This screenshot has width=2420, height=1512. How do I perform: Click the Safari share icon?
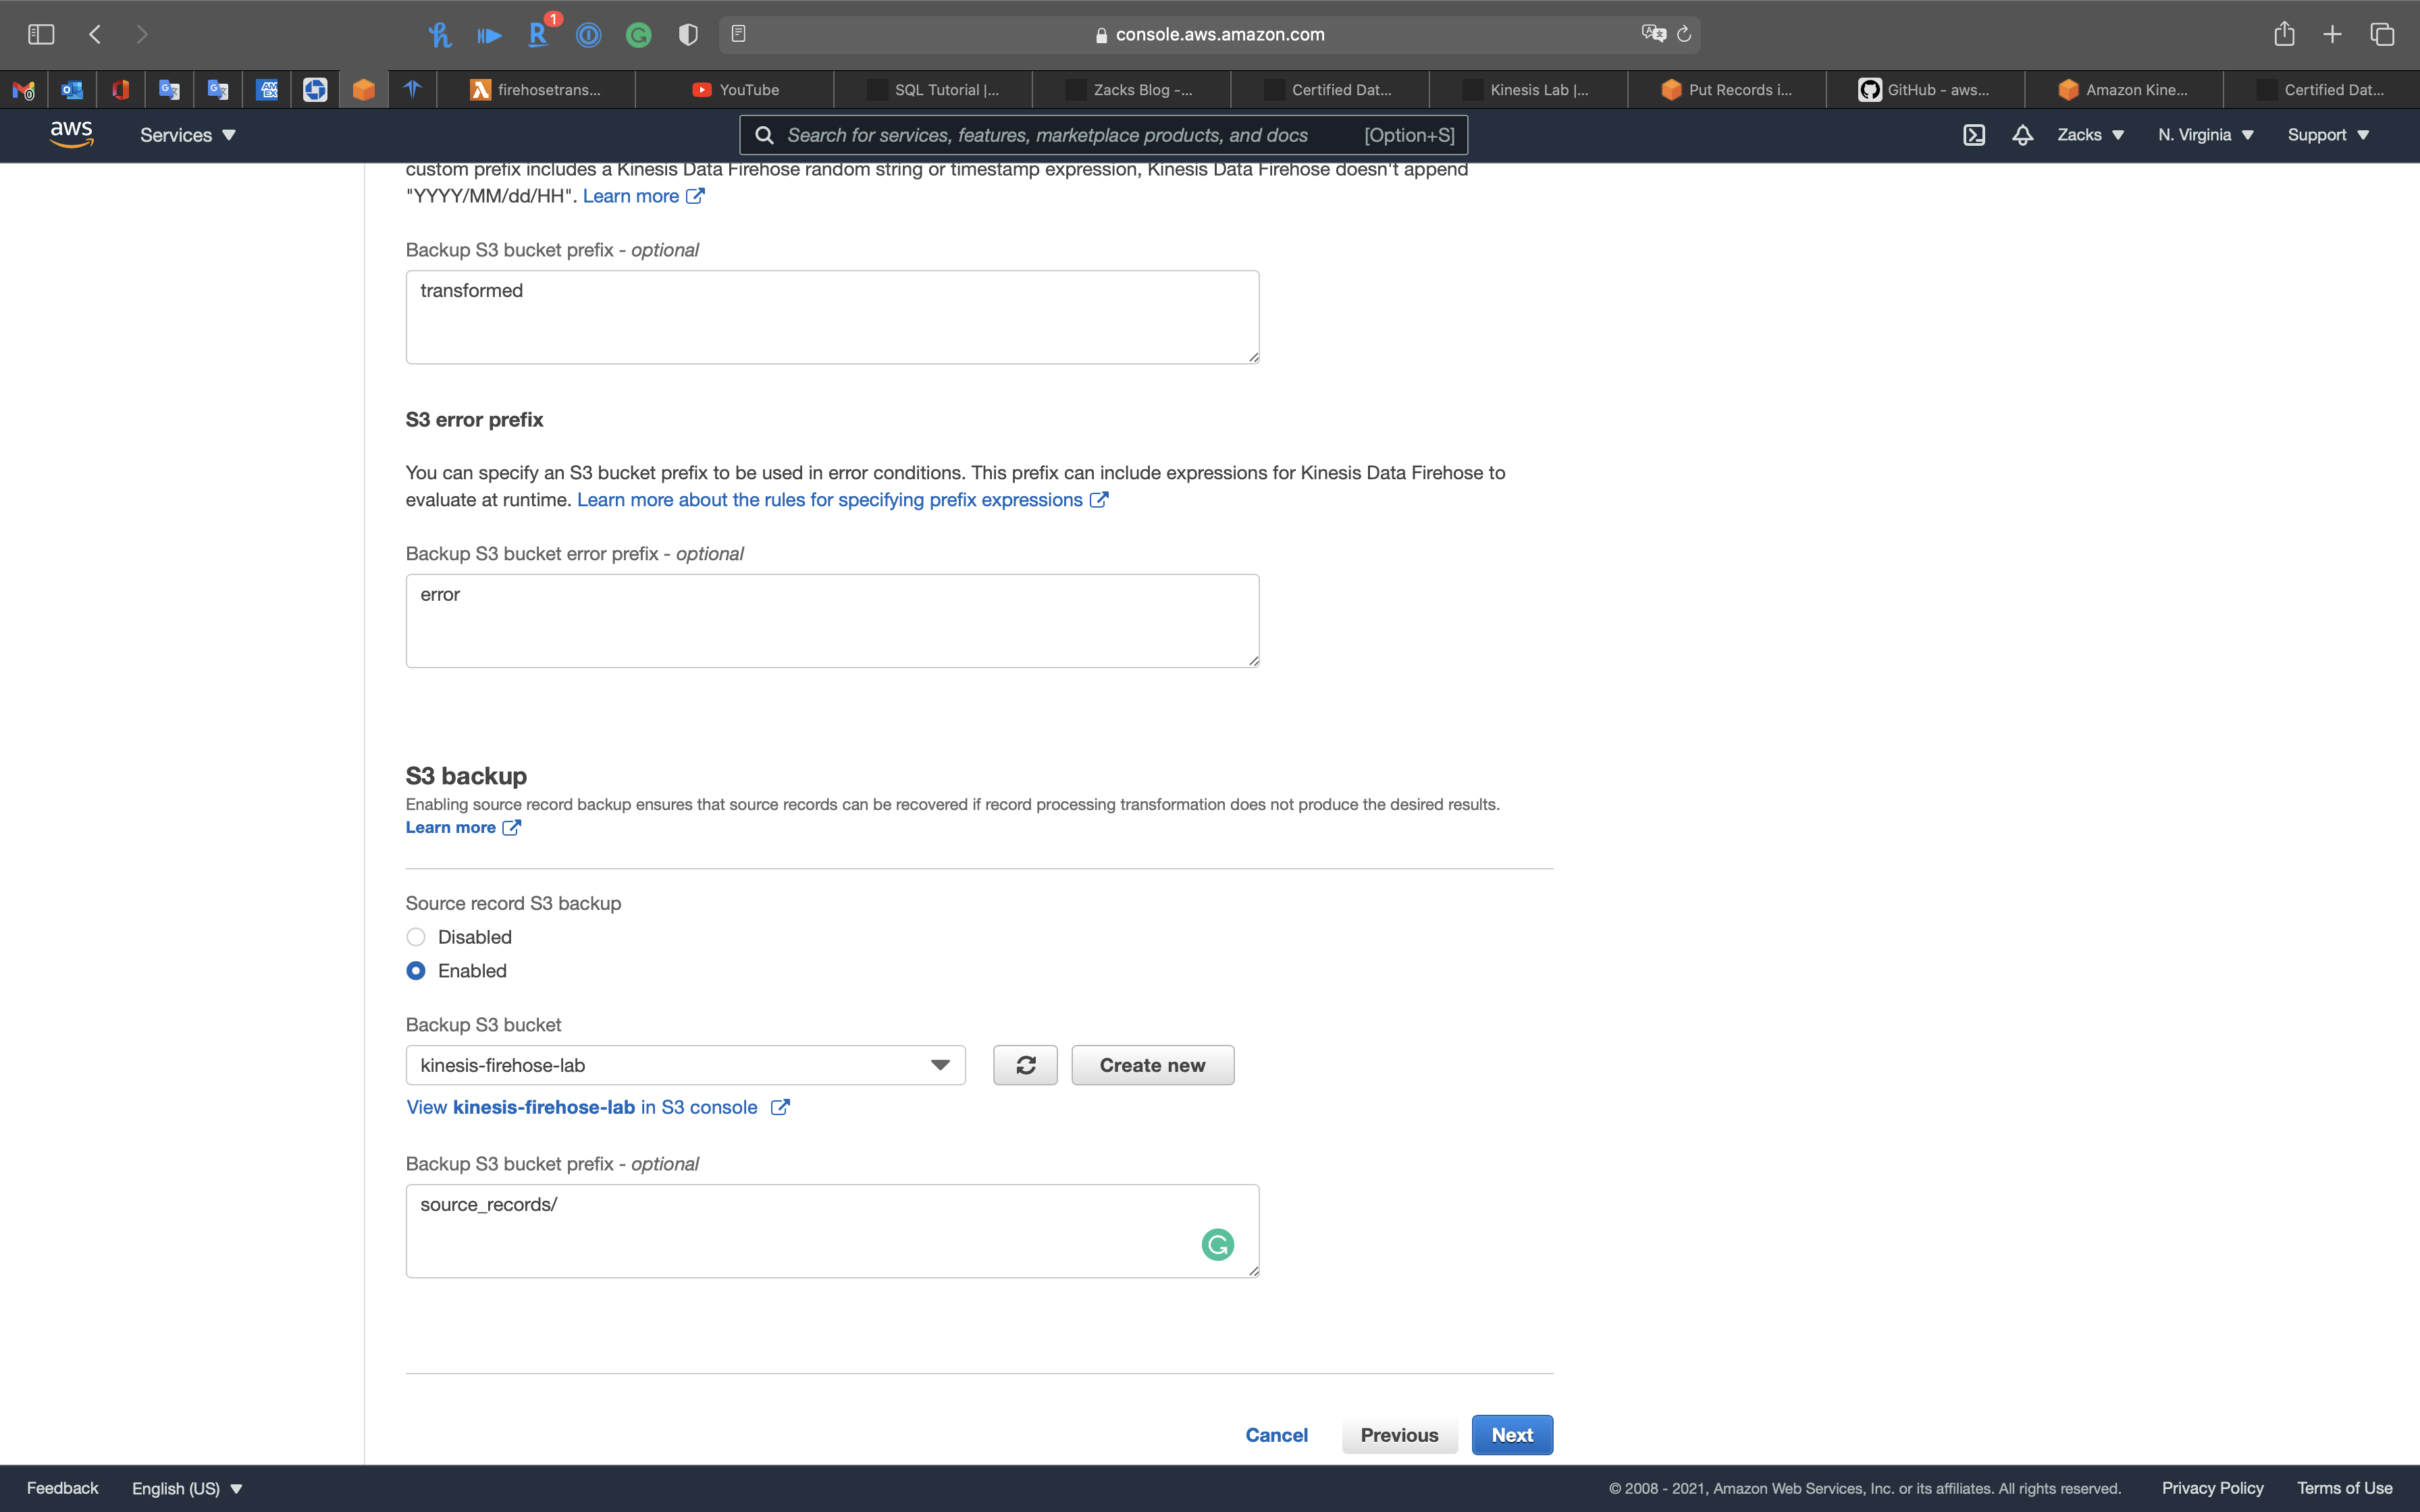(x=2284, y=34)
